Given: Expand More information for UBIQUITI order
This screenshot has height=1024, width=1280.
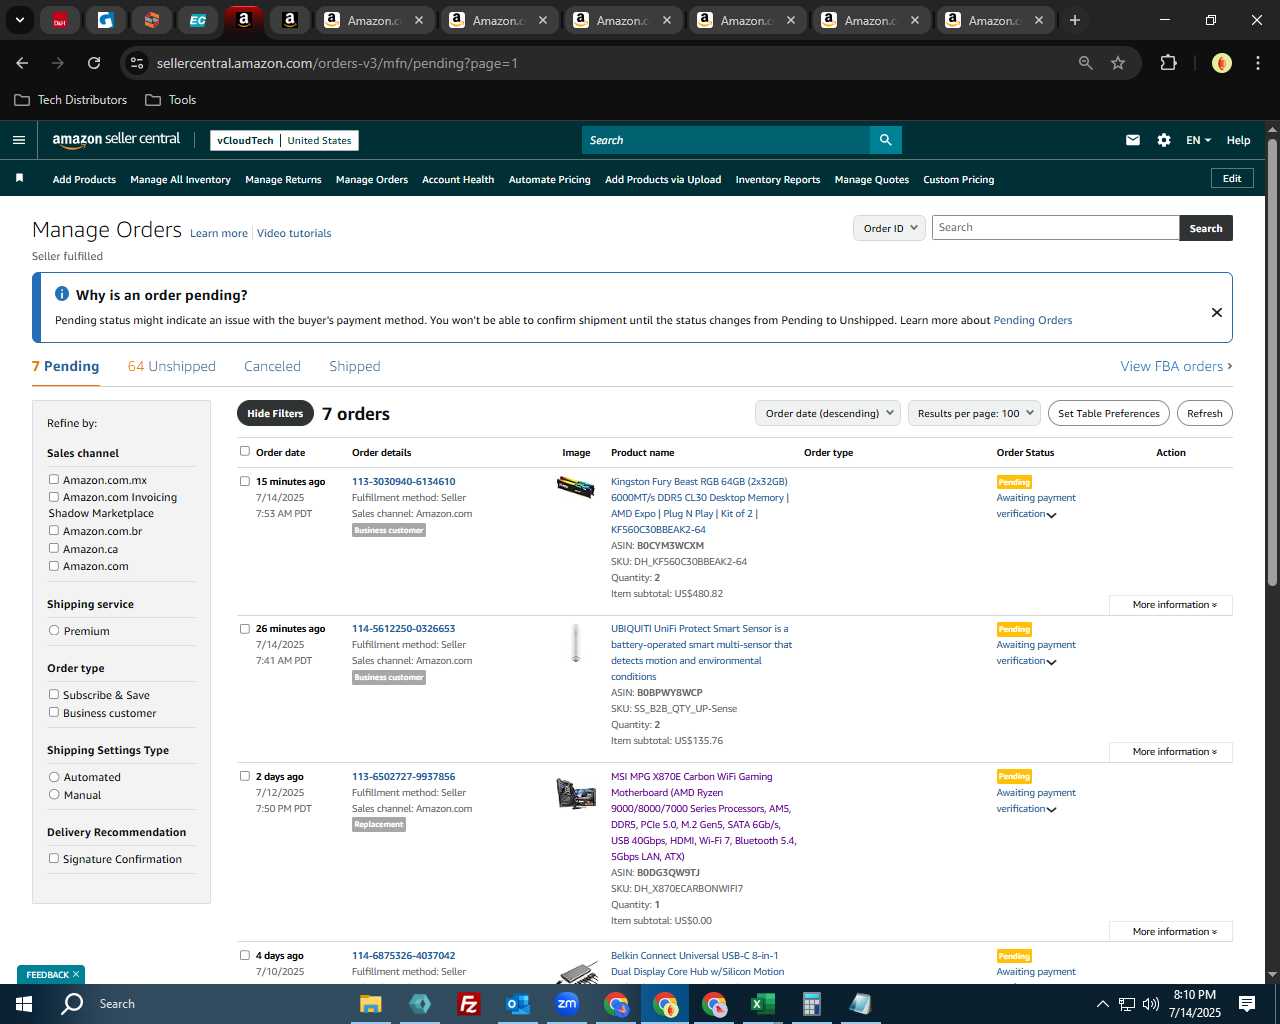Looking at the screenshot, I should [x=1171, y=752].
